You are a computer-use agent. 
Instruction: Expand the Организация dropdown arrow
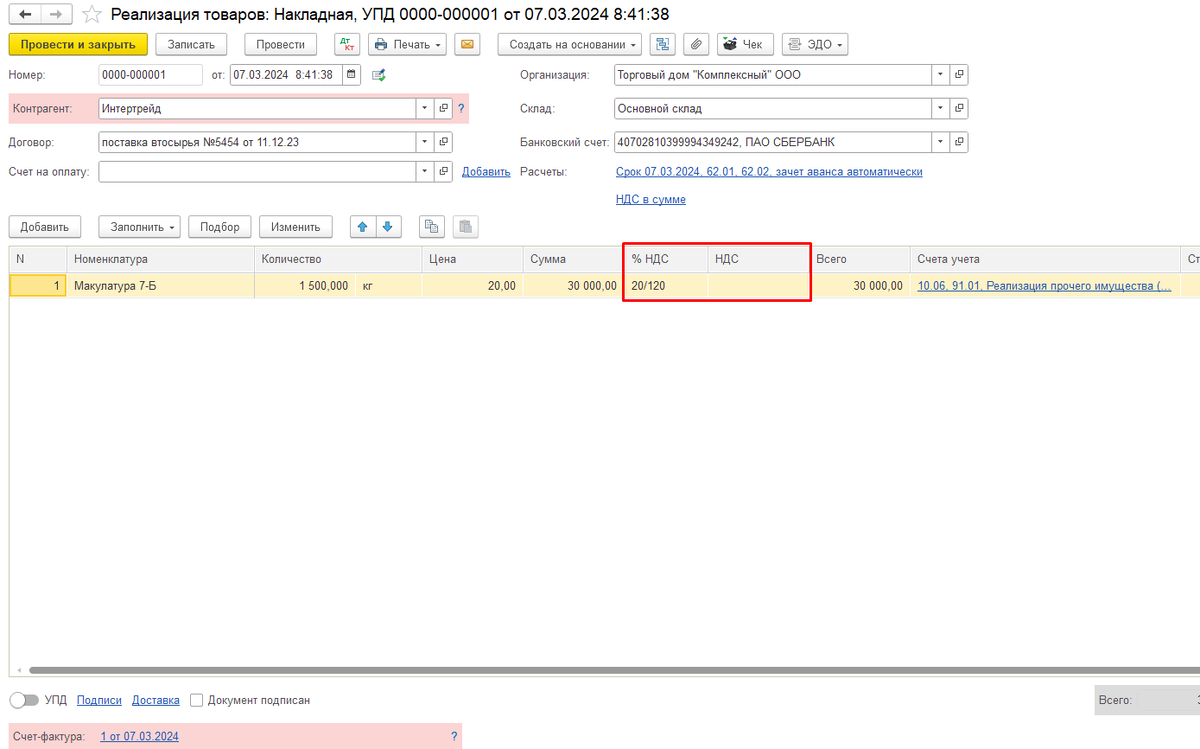click(941, 75)
